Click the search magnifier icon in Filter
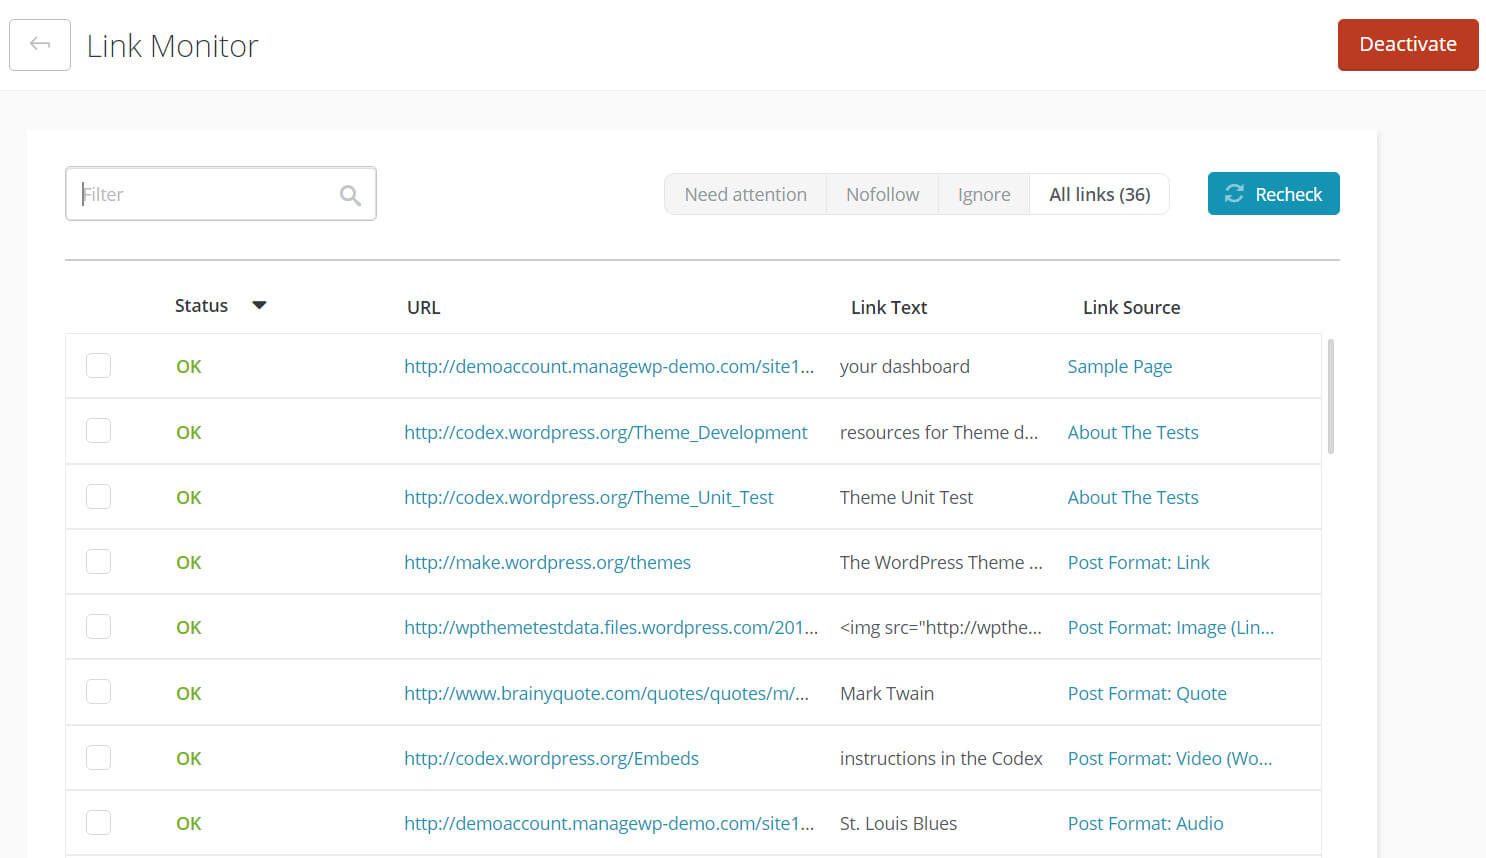The width and height of the screenshot is (1486, 858). [x=349, y=195]
